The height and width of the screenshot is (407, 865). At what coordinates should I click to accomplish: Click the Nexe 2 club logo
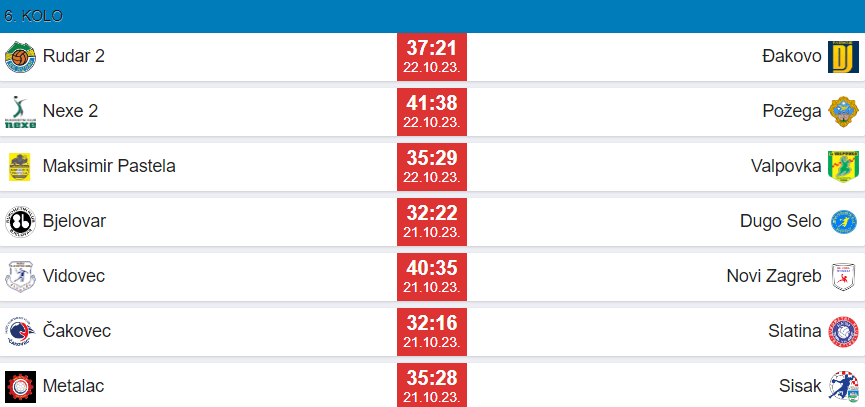[20, 112]
